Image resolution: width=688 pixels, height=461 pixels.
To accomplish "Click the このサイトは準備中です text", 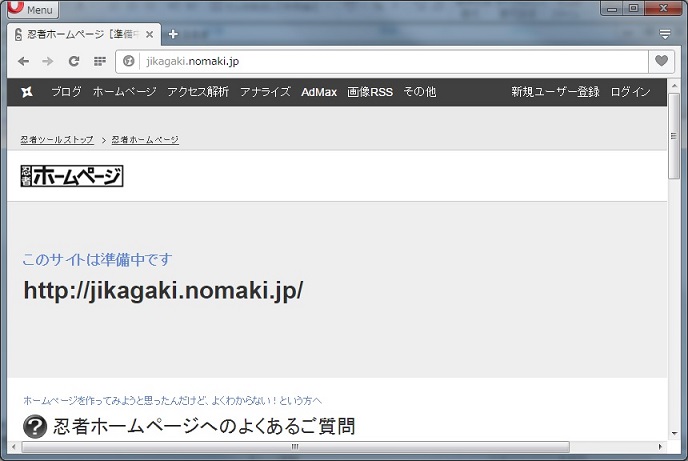I will coord(97,260).
